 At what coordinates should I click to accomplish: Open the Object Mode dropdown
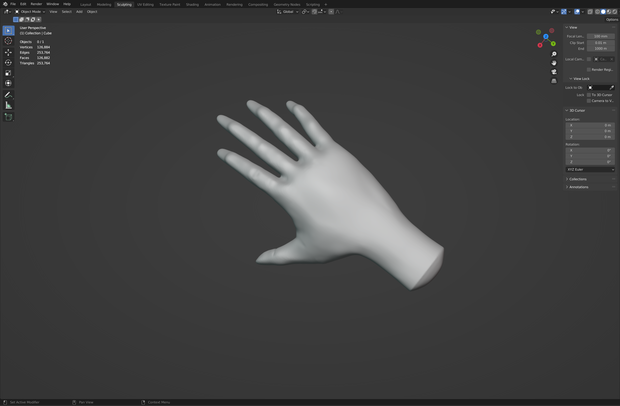point(30,12)
